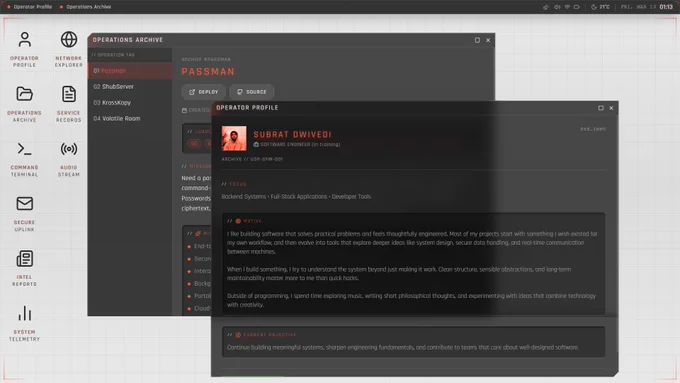680x383 pixels.
Task: Click Subrat Dwivedi's profile photo
Action: click(234, 138)
